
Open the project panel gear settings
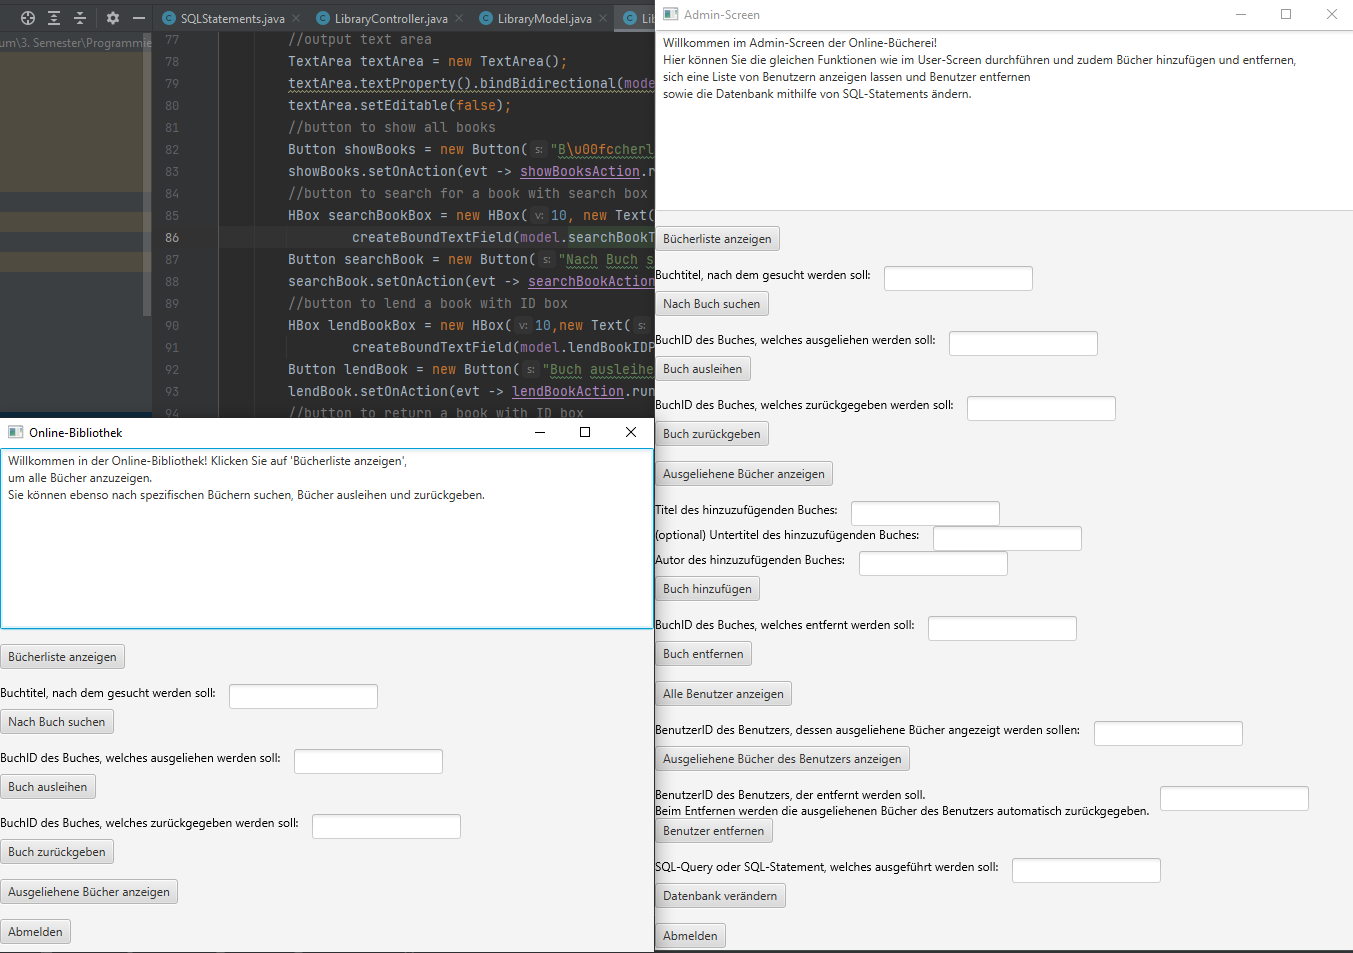coord(113,18)
